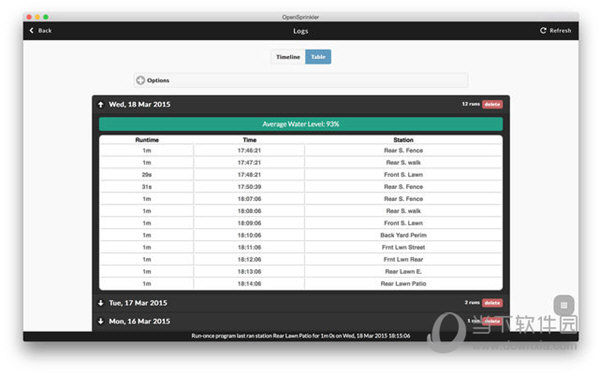This screenshot has width=600, height=373.
Task: Click the Station column header
Action: tap(403, 140)
